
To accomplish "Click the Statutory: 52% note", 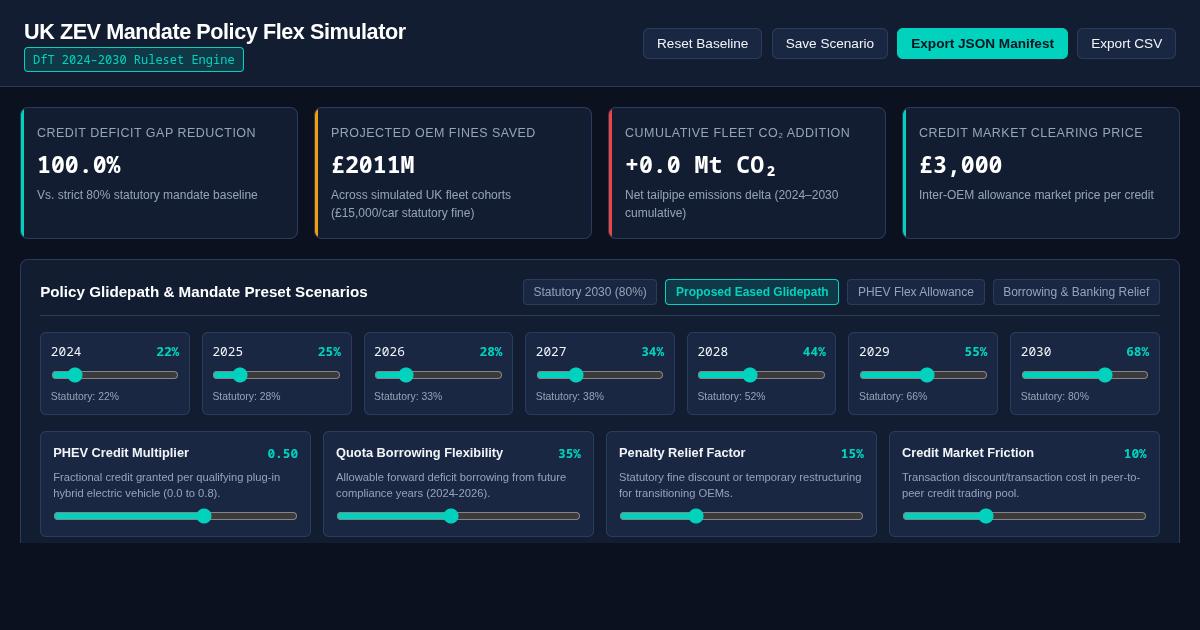I will pos(731,396).
